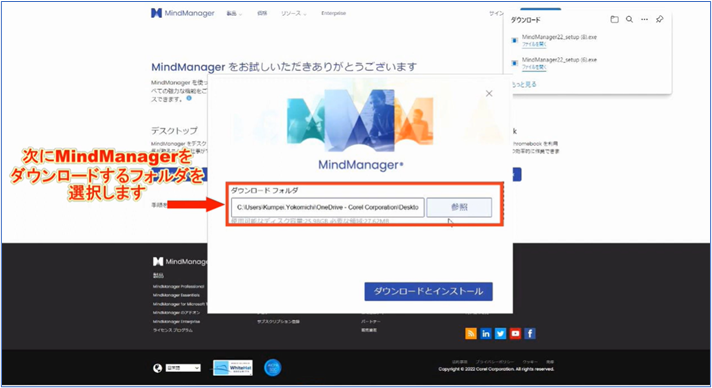Close the MindManager installer dialog

tap(489, 93)
